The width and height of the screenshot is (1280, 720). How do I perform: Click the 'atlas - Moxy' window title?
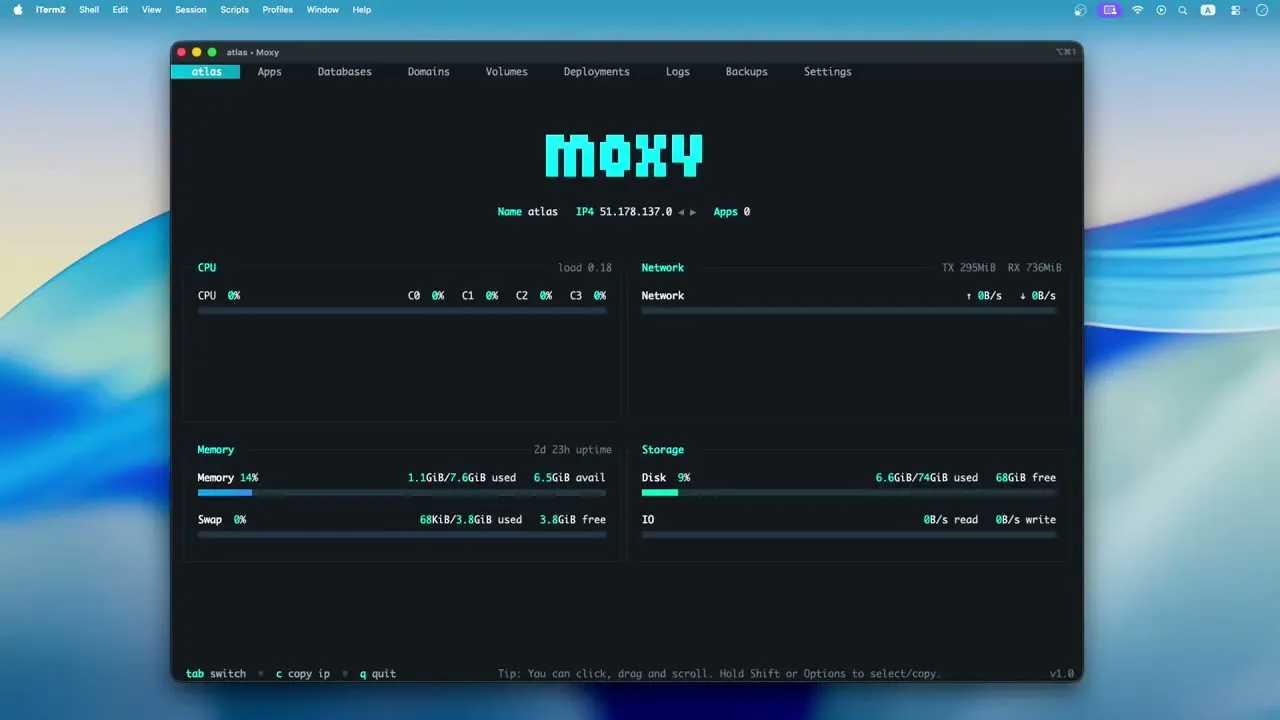(253, 52)
